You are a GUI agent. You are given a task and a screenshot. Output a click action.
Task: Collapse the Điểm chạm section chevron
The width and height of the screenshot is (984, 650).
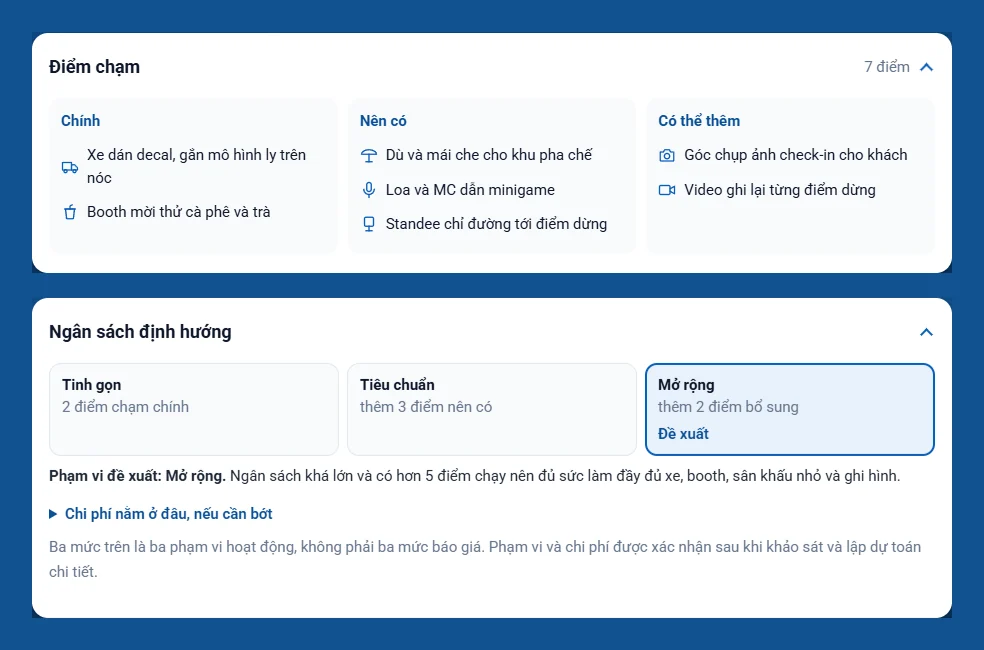tap(926, 67)
